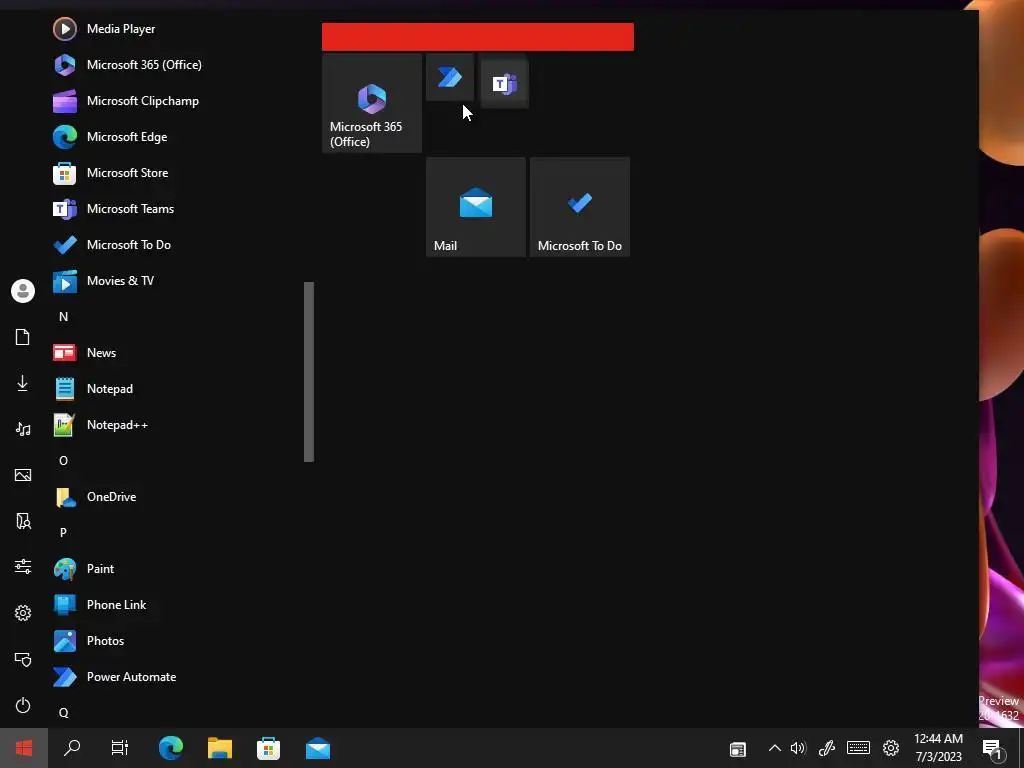Open volume control in system tray
Viewport: 1024px width, 768px height.
coord(798,748)
